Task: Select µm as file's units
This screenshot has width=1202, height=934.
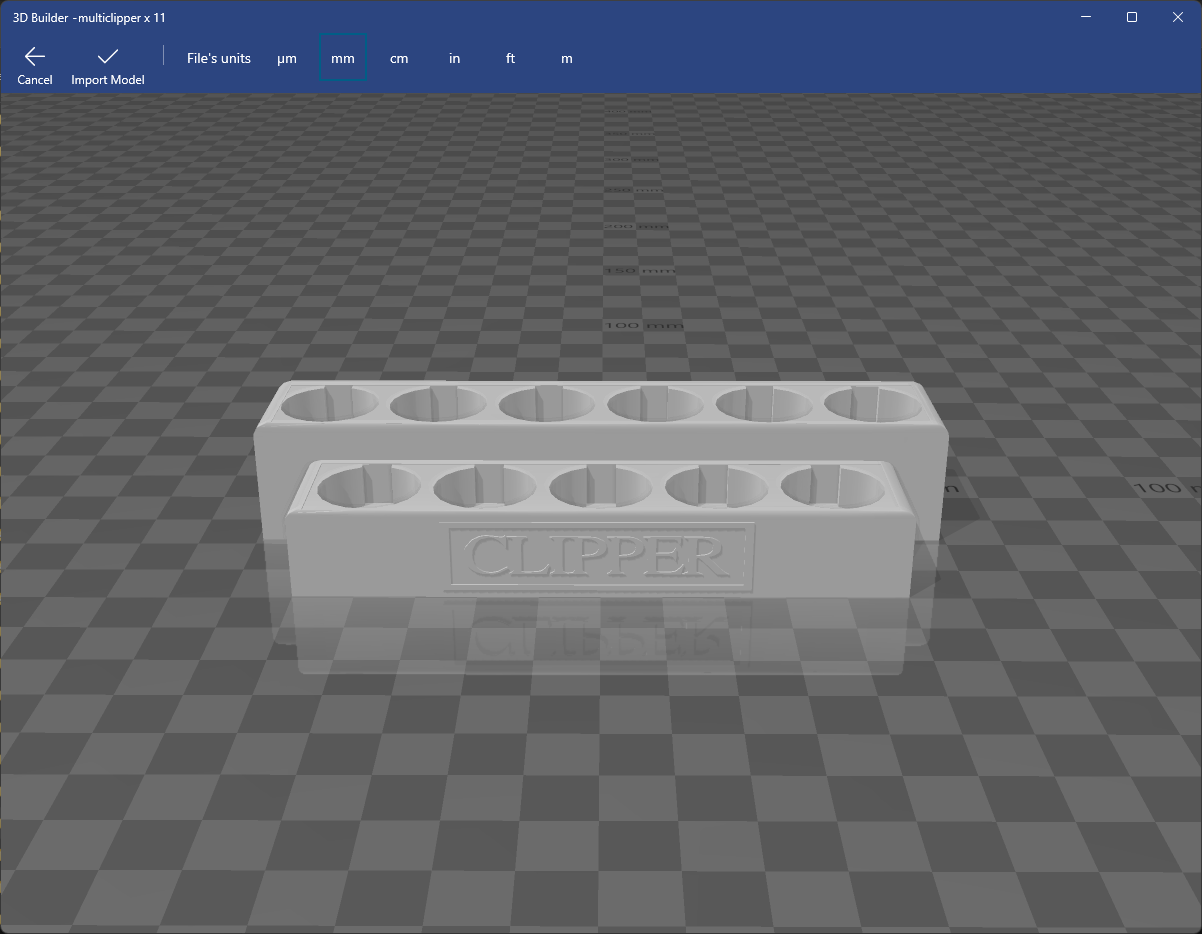Action: (x=287, y=58)
